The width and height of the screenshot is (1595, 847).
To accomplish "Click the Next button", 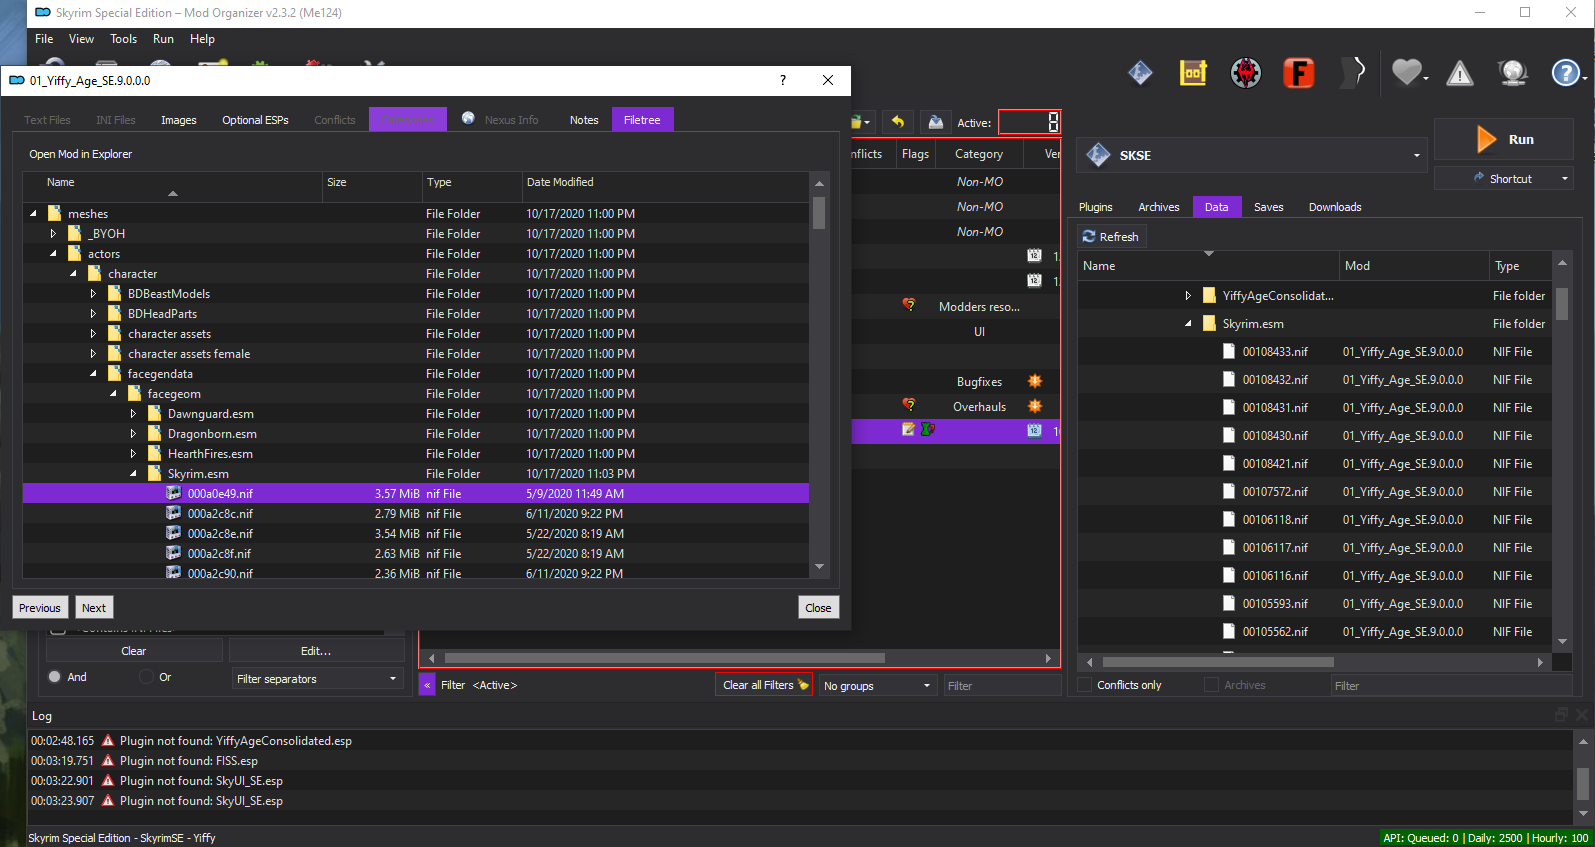I will click(94, 607).
